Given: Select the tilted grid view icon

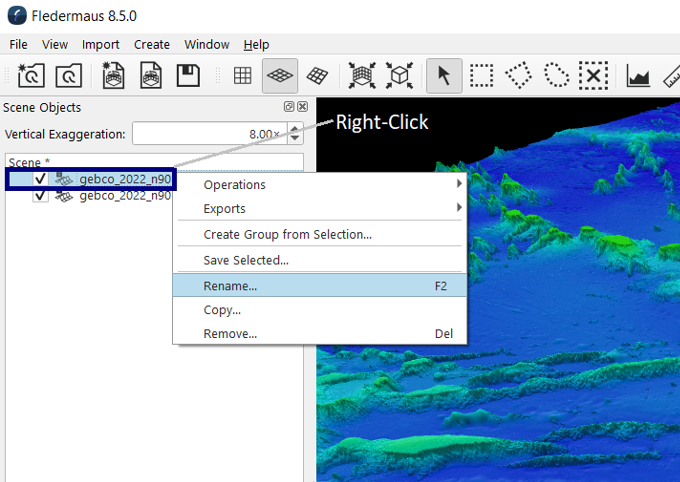Looking at the screenshot, I should coord(317,76).
